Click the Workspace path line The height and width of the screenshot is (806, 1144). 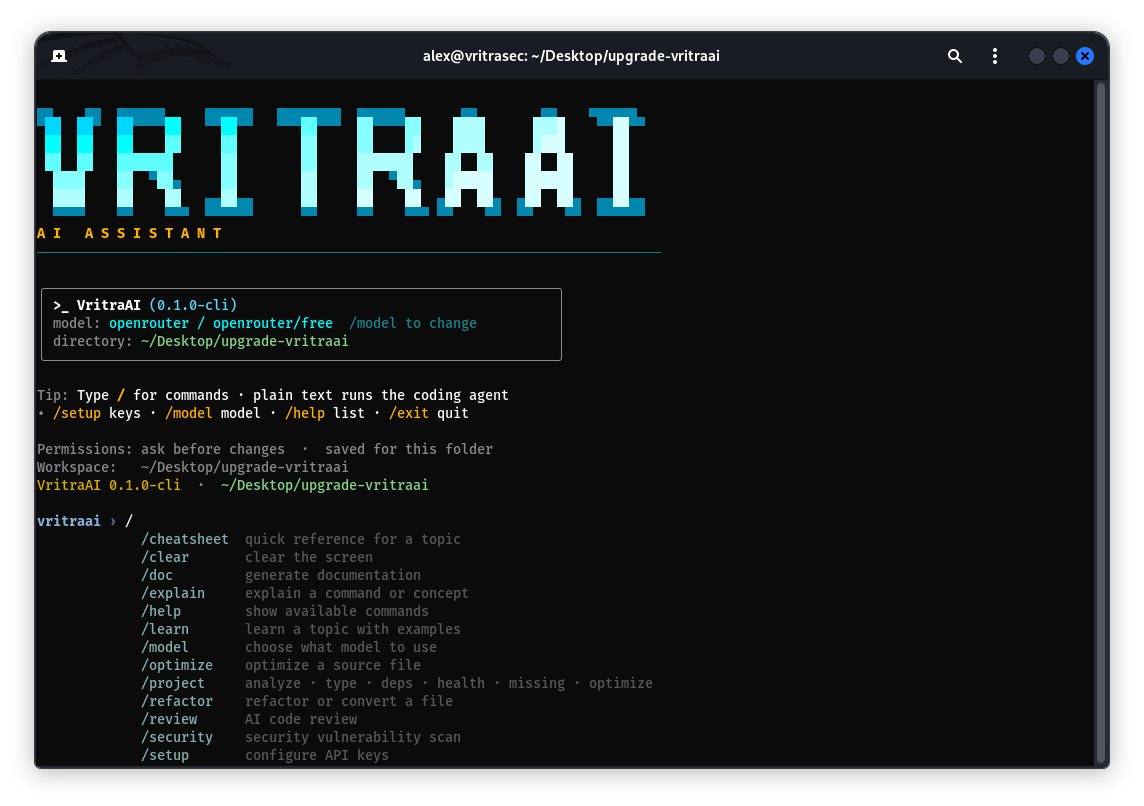point(193,467)
